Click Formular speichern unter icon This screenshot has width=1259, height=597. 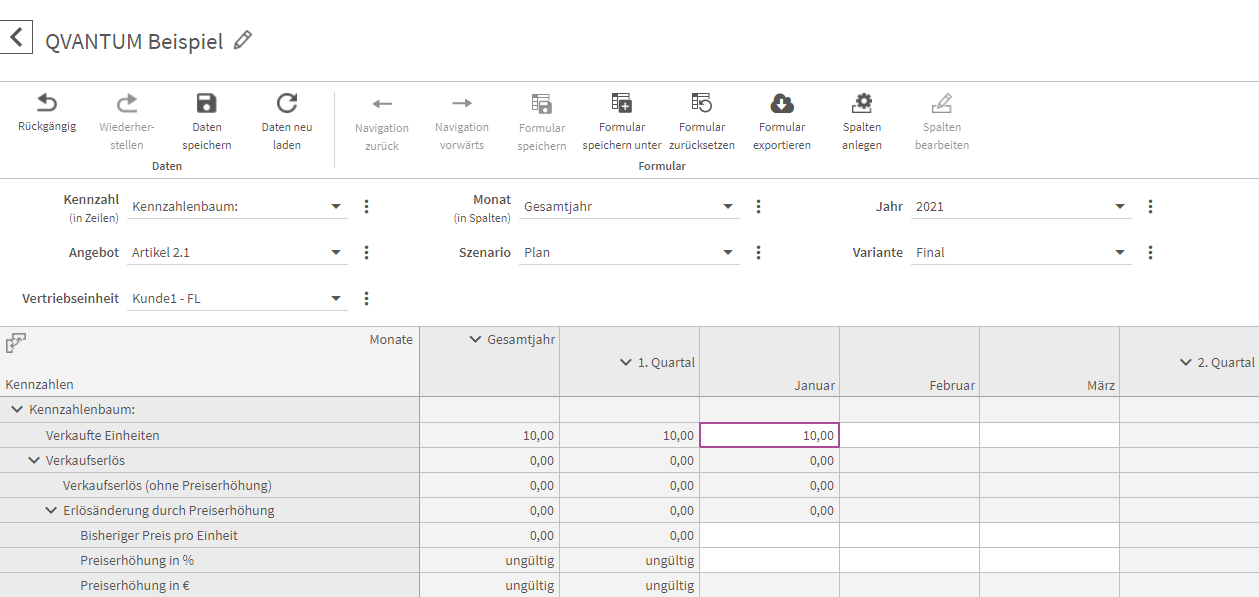coord(622,103)
